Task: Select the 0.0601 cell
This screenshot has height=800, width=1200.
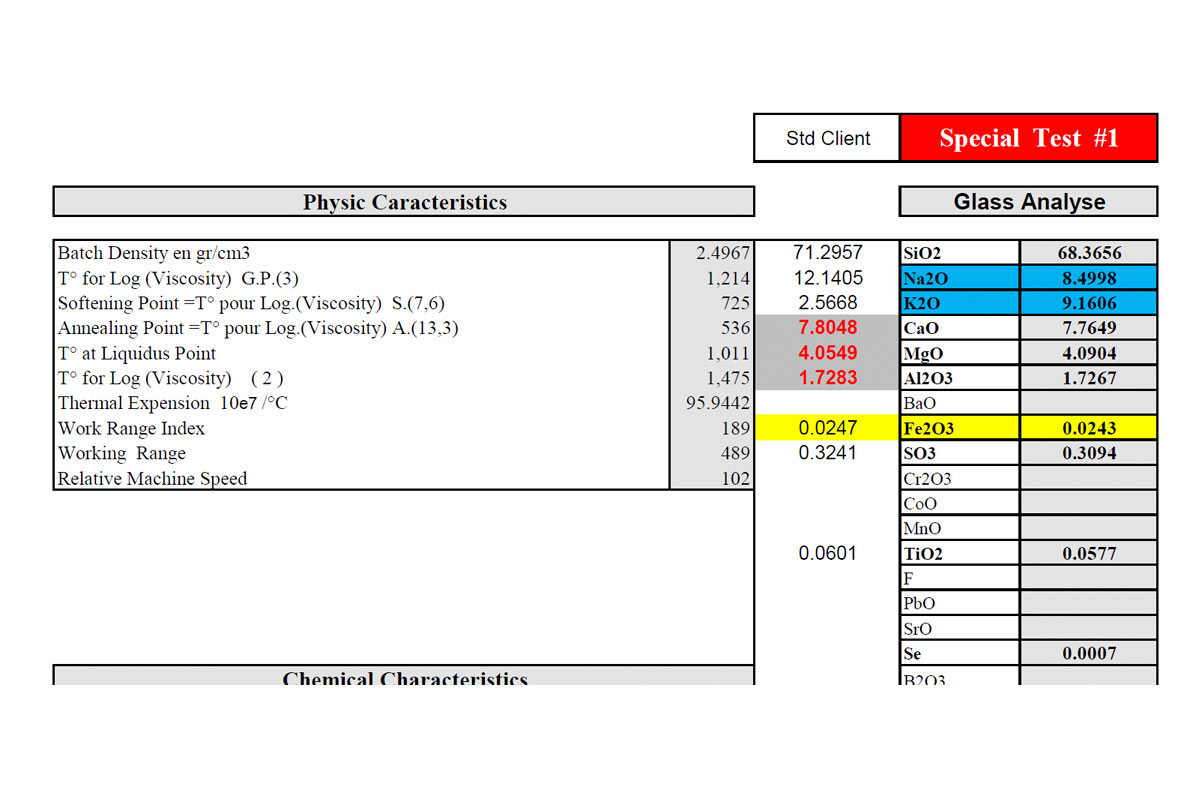Action: [827, 553]
